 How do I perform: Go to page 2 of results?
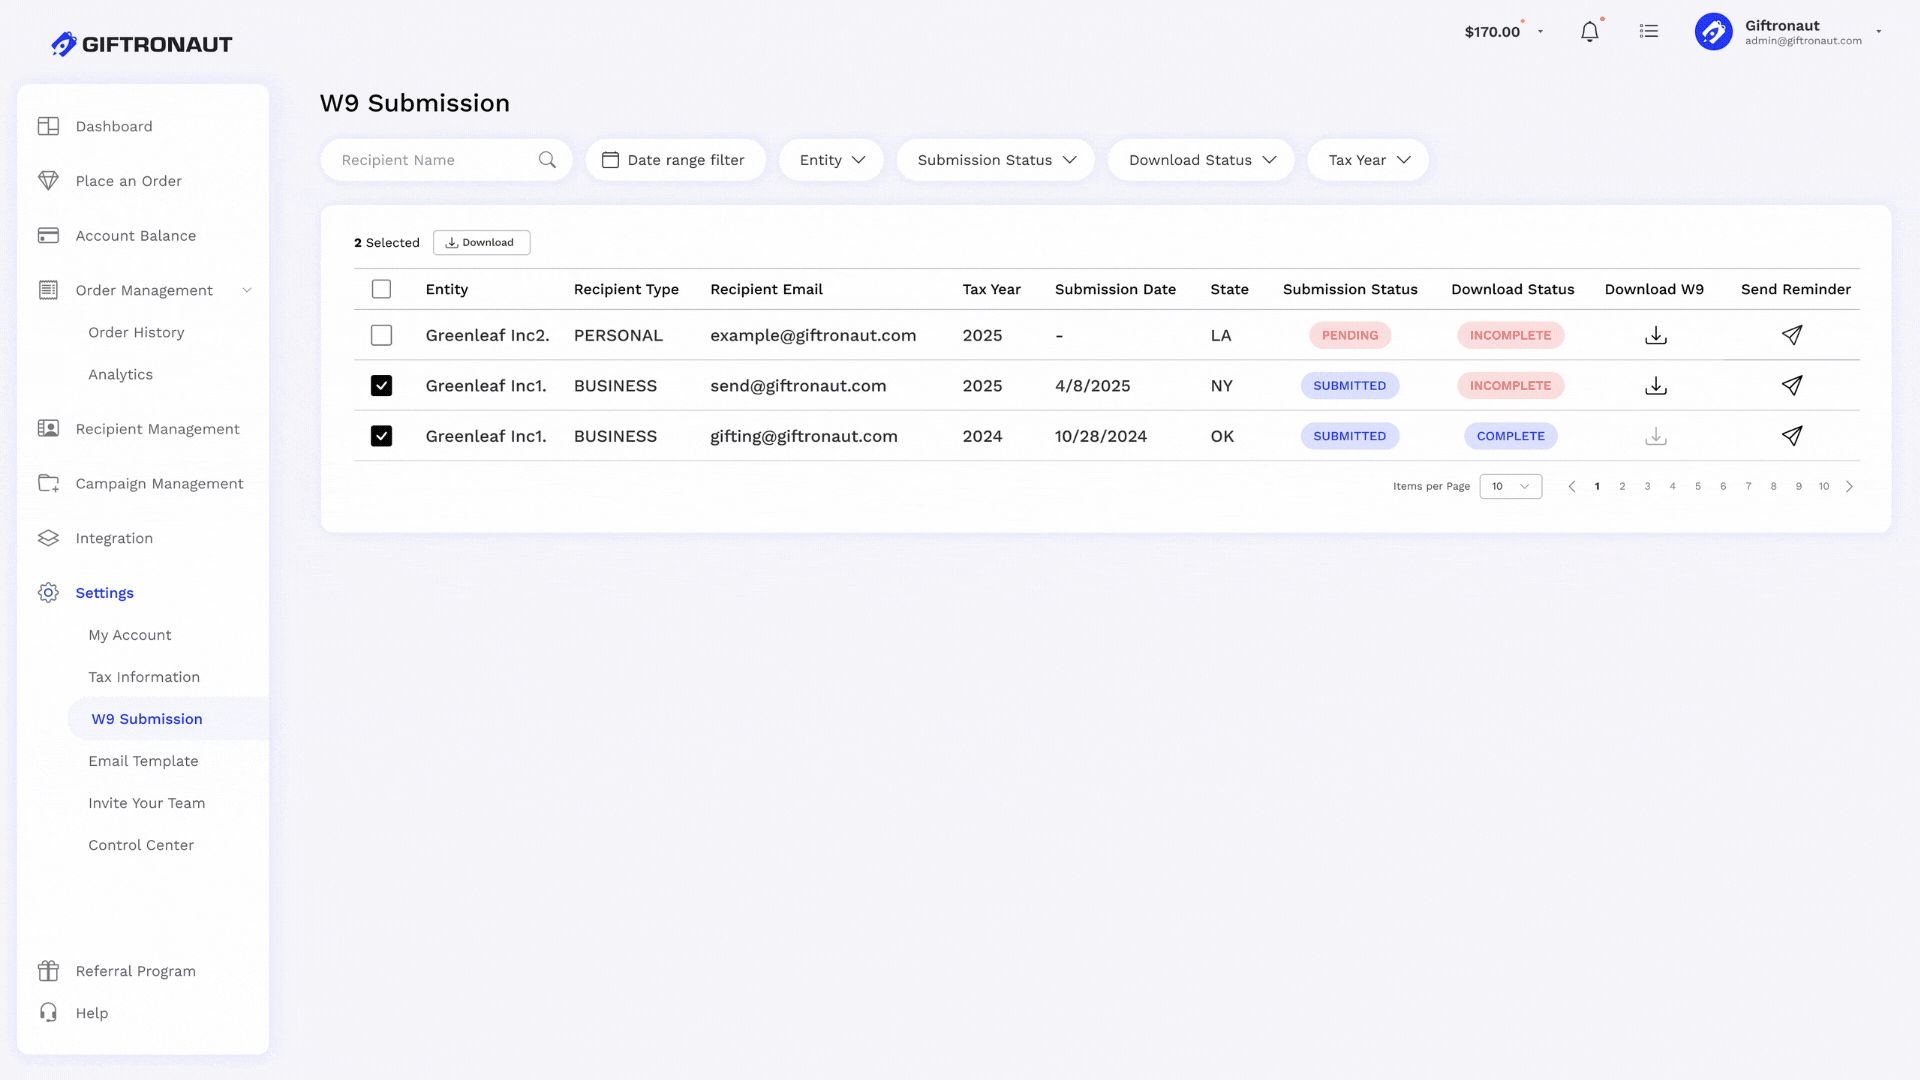(x=1622, y=486)
